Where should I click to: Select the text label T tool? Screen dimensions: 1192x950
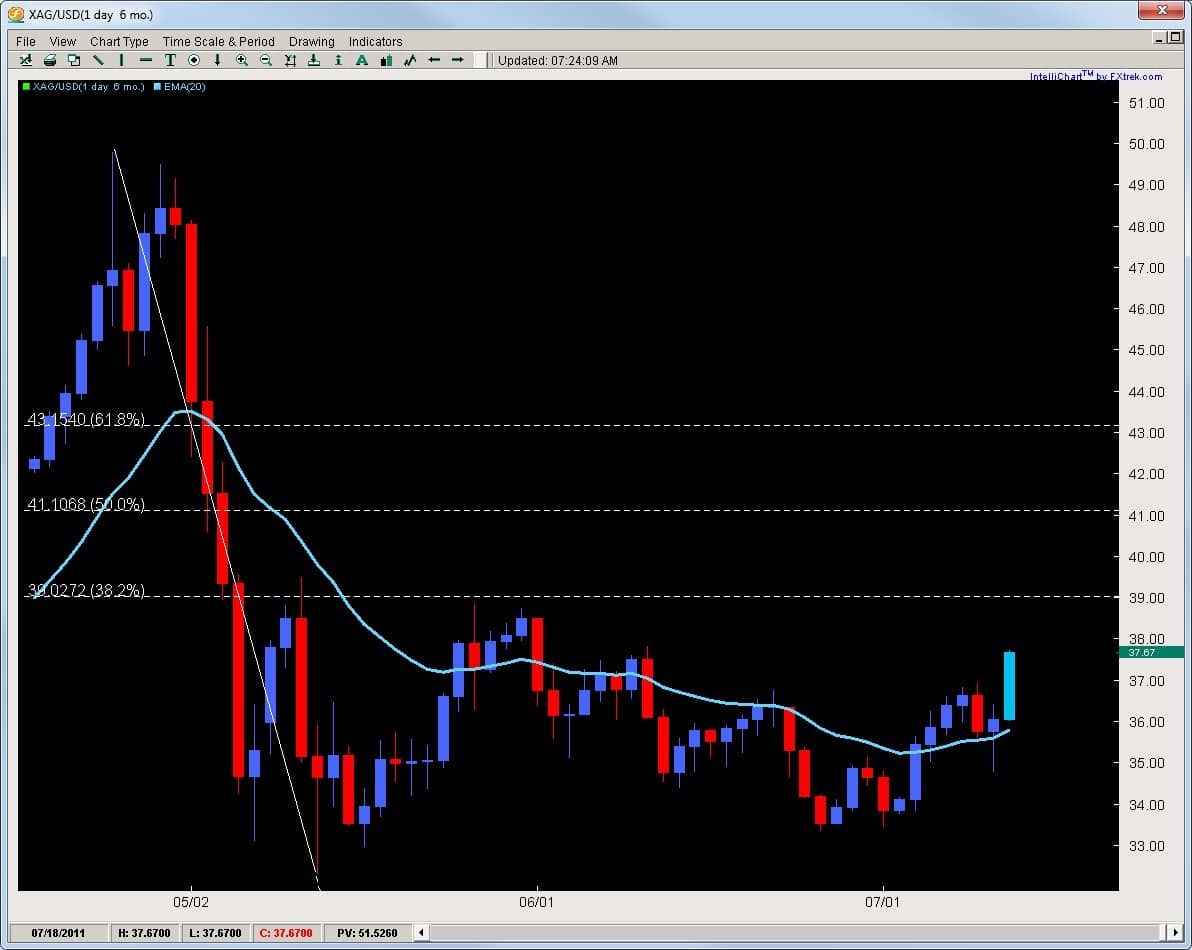[x=170, y=60]
